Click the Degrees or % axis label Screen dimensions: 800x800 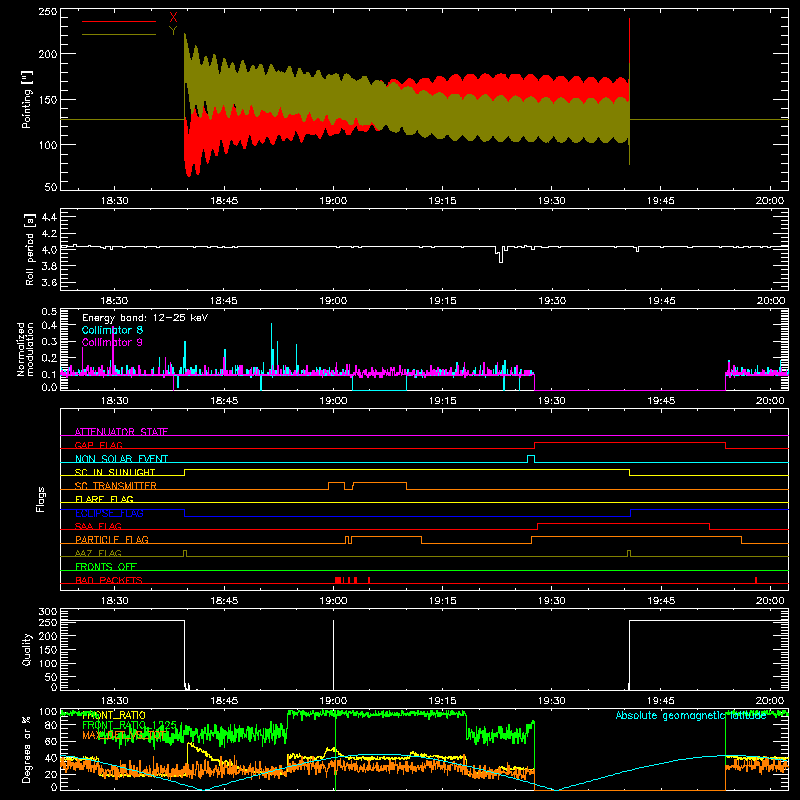pyautogui.click(x=27, y=749)
